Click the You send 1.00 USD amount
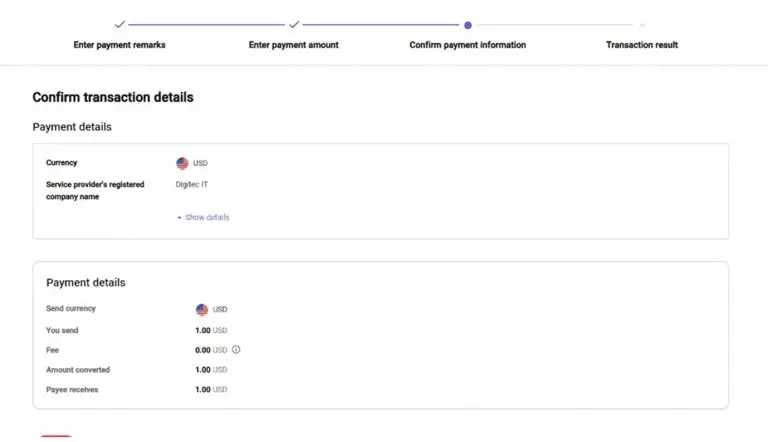This screenshot has width=768, height=442. [211, 330]
